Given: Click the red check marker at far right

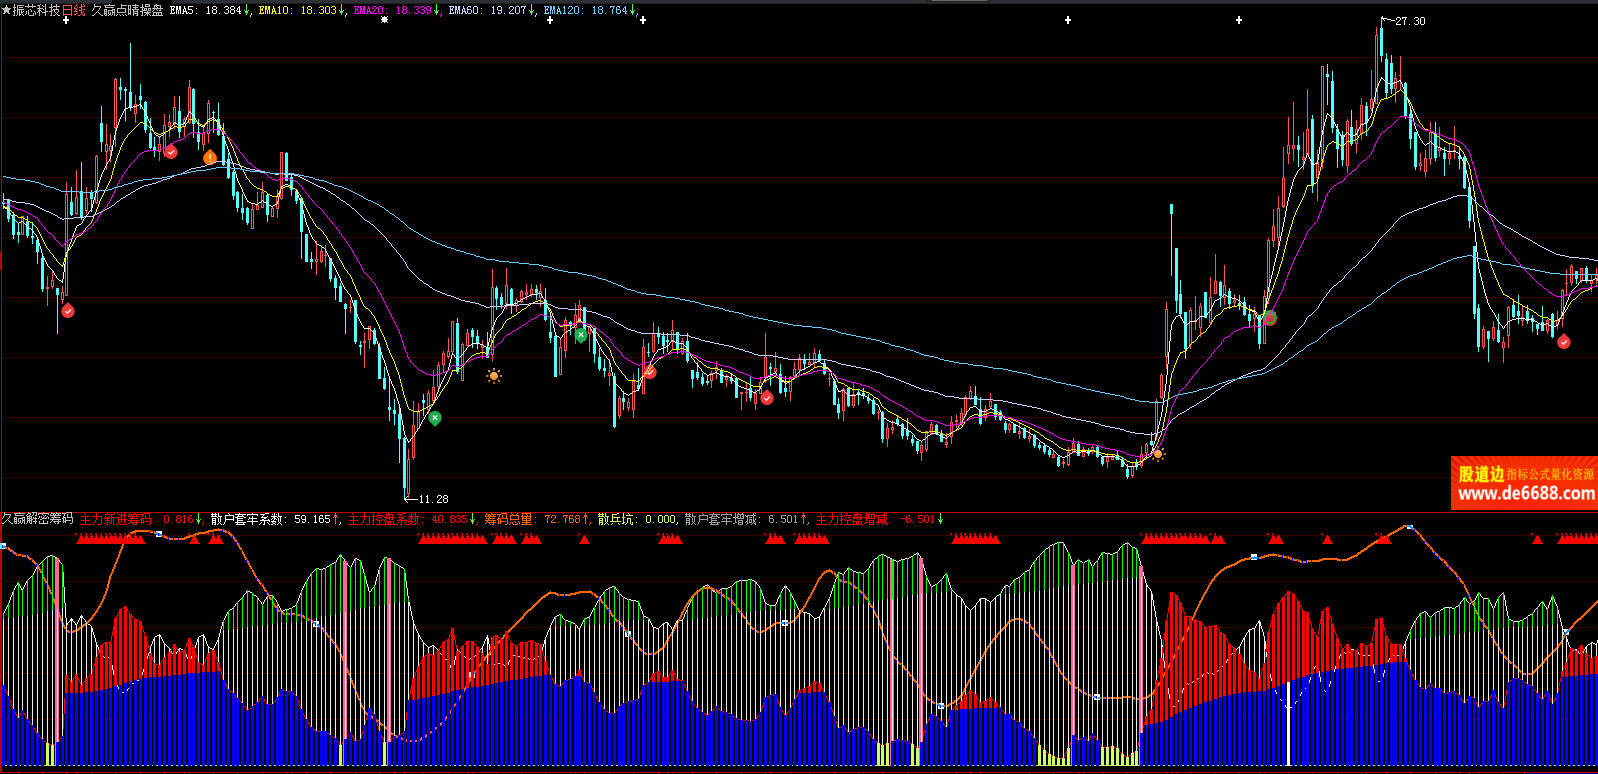Looking at the screenshot, I should tap(1564, 342).
